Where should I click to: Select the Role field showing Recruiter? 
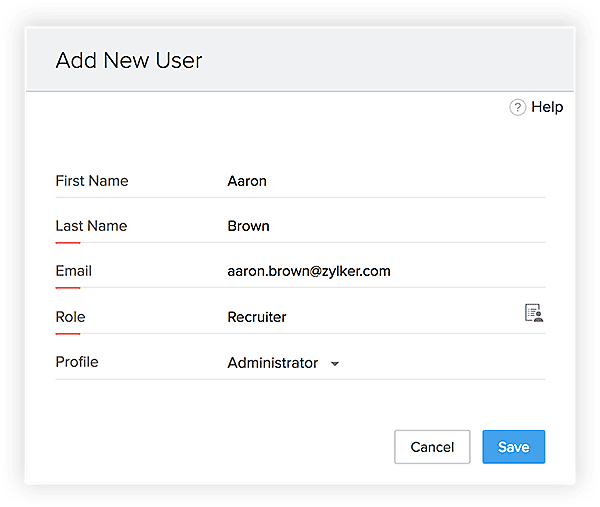click(373, 317)
